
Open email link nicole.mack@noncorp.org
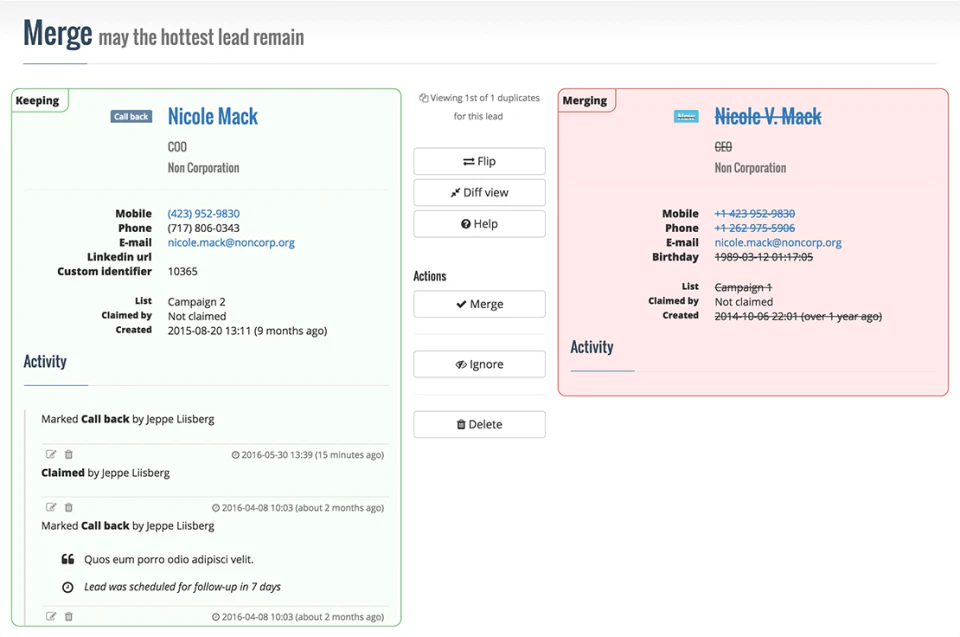pyautogui.click(x=231, y=242)
